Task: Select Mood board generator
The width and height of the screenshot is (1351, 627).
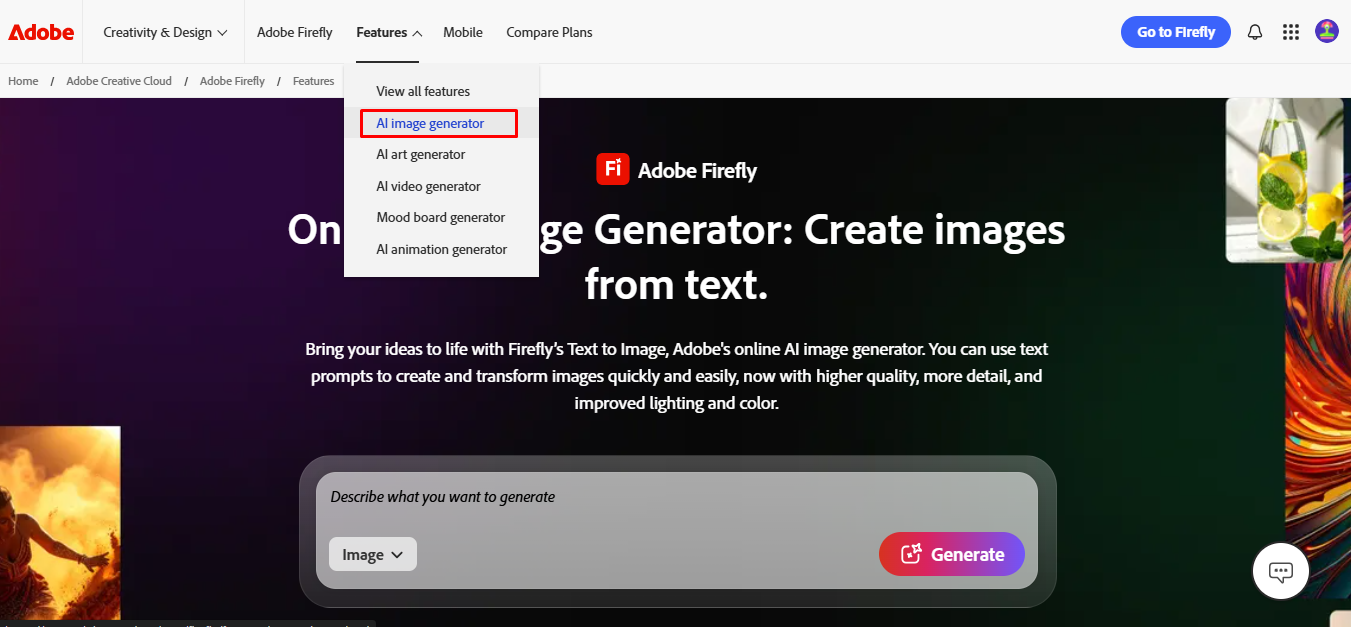Action: pyautogui.click(x=440, y=217)
